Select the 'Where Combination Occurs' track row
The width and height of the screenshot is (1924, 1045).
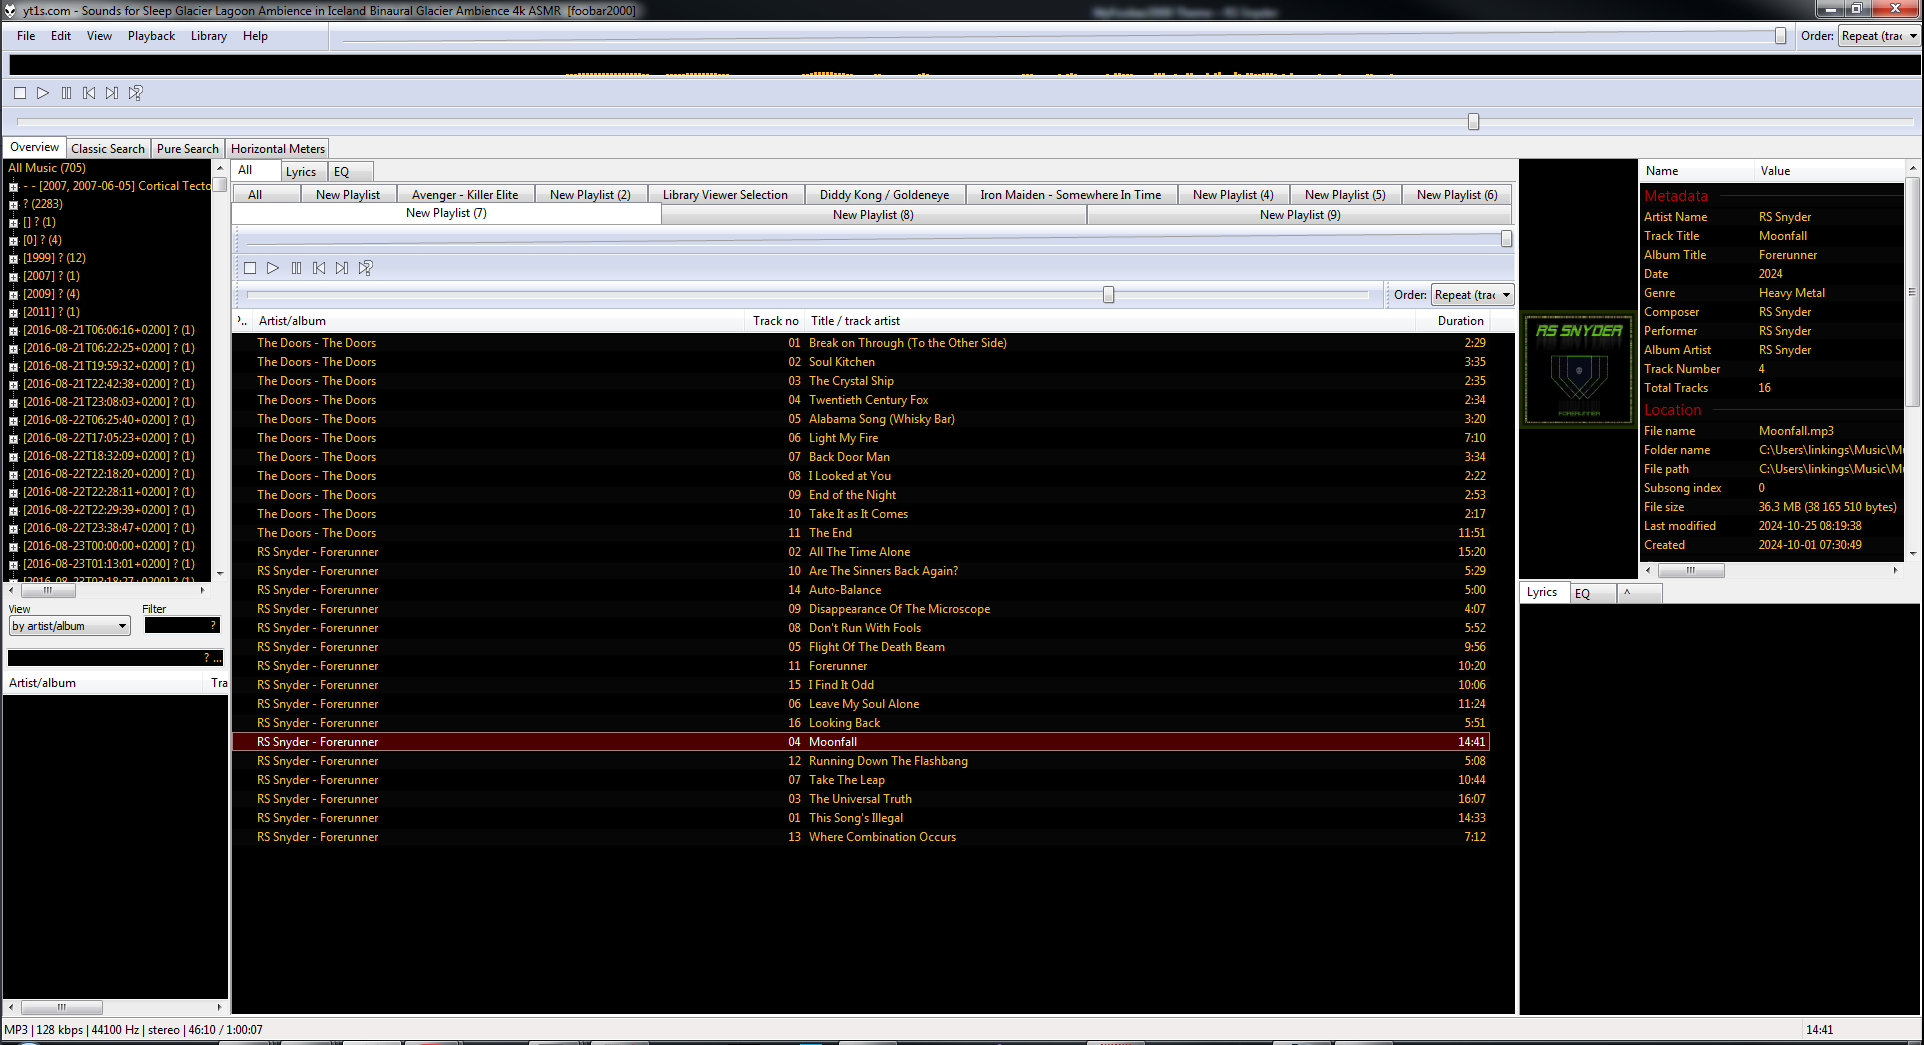click(860, 837)
